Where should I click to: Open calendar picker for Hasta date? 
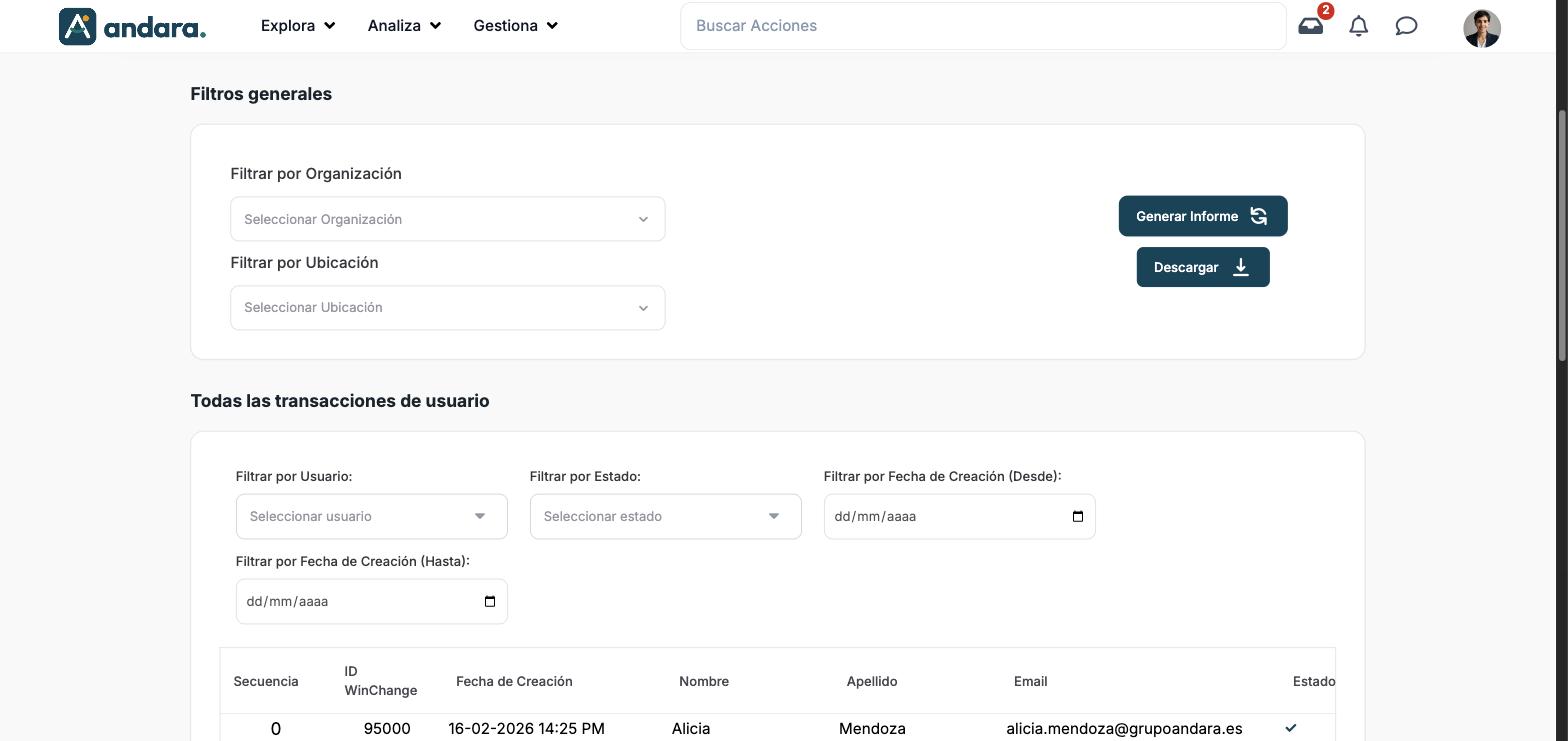point(489,601)
